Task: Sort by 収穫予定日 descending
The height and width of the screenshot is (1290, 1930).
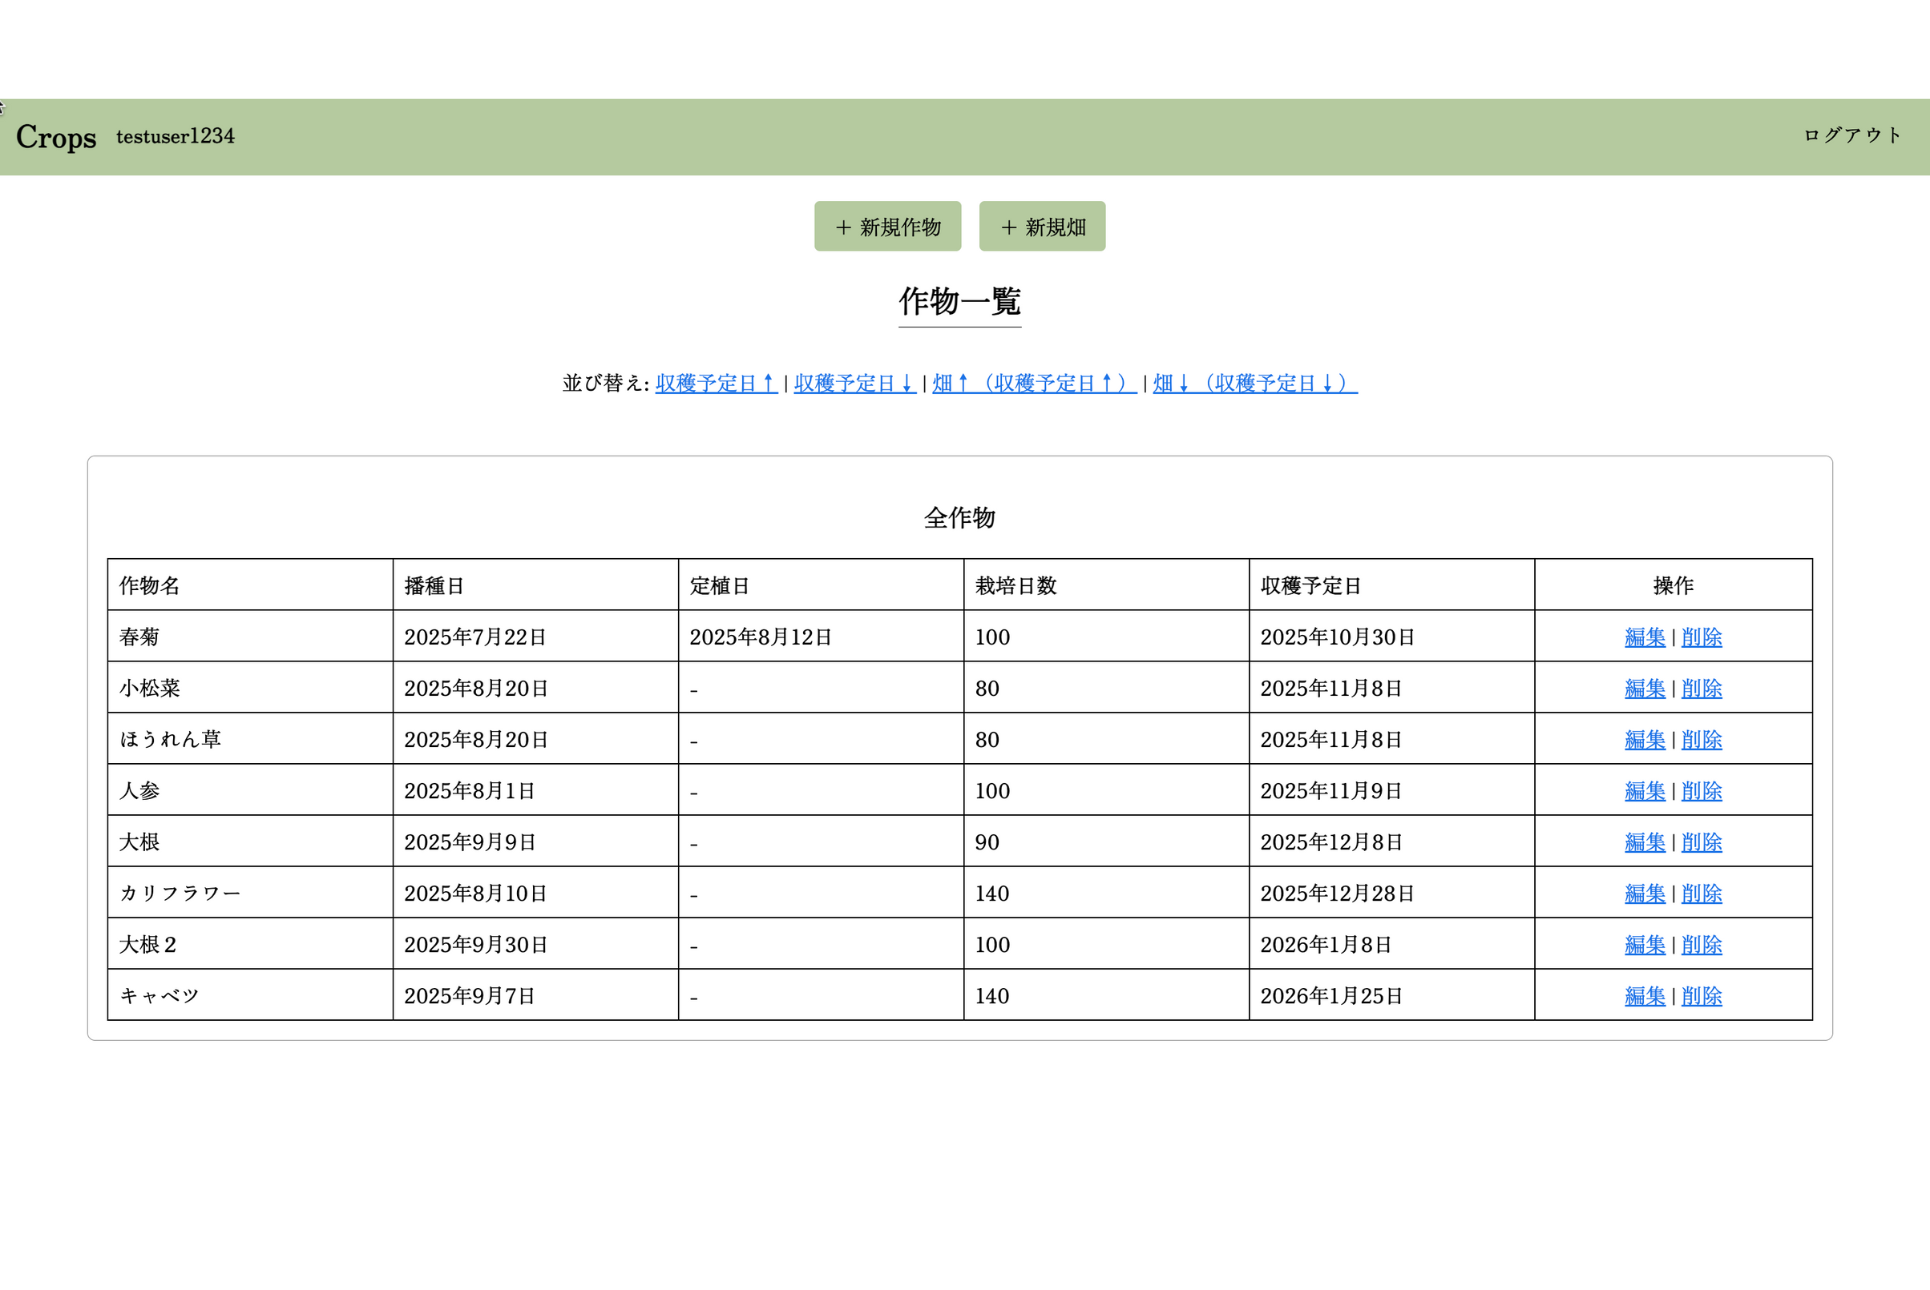Action: point(854,383)
